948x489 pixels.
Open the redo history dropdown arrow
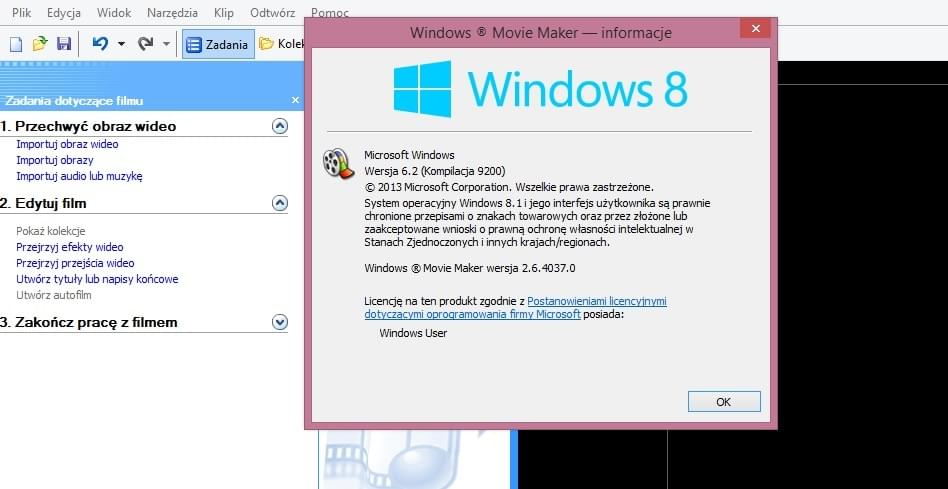[x=166, y=44]
